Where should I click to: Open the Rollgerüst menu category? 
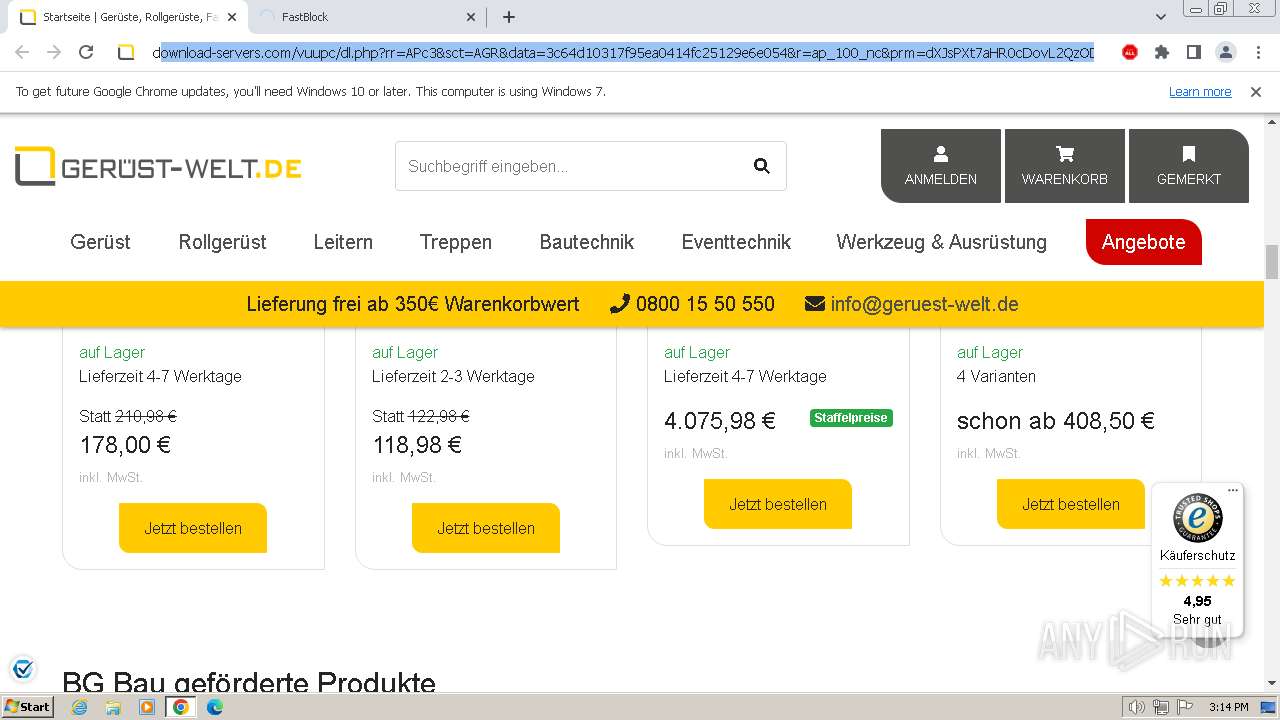pyautogui.click(x=222, y=242)
